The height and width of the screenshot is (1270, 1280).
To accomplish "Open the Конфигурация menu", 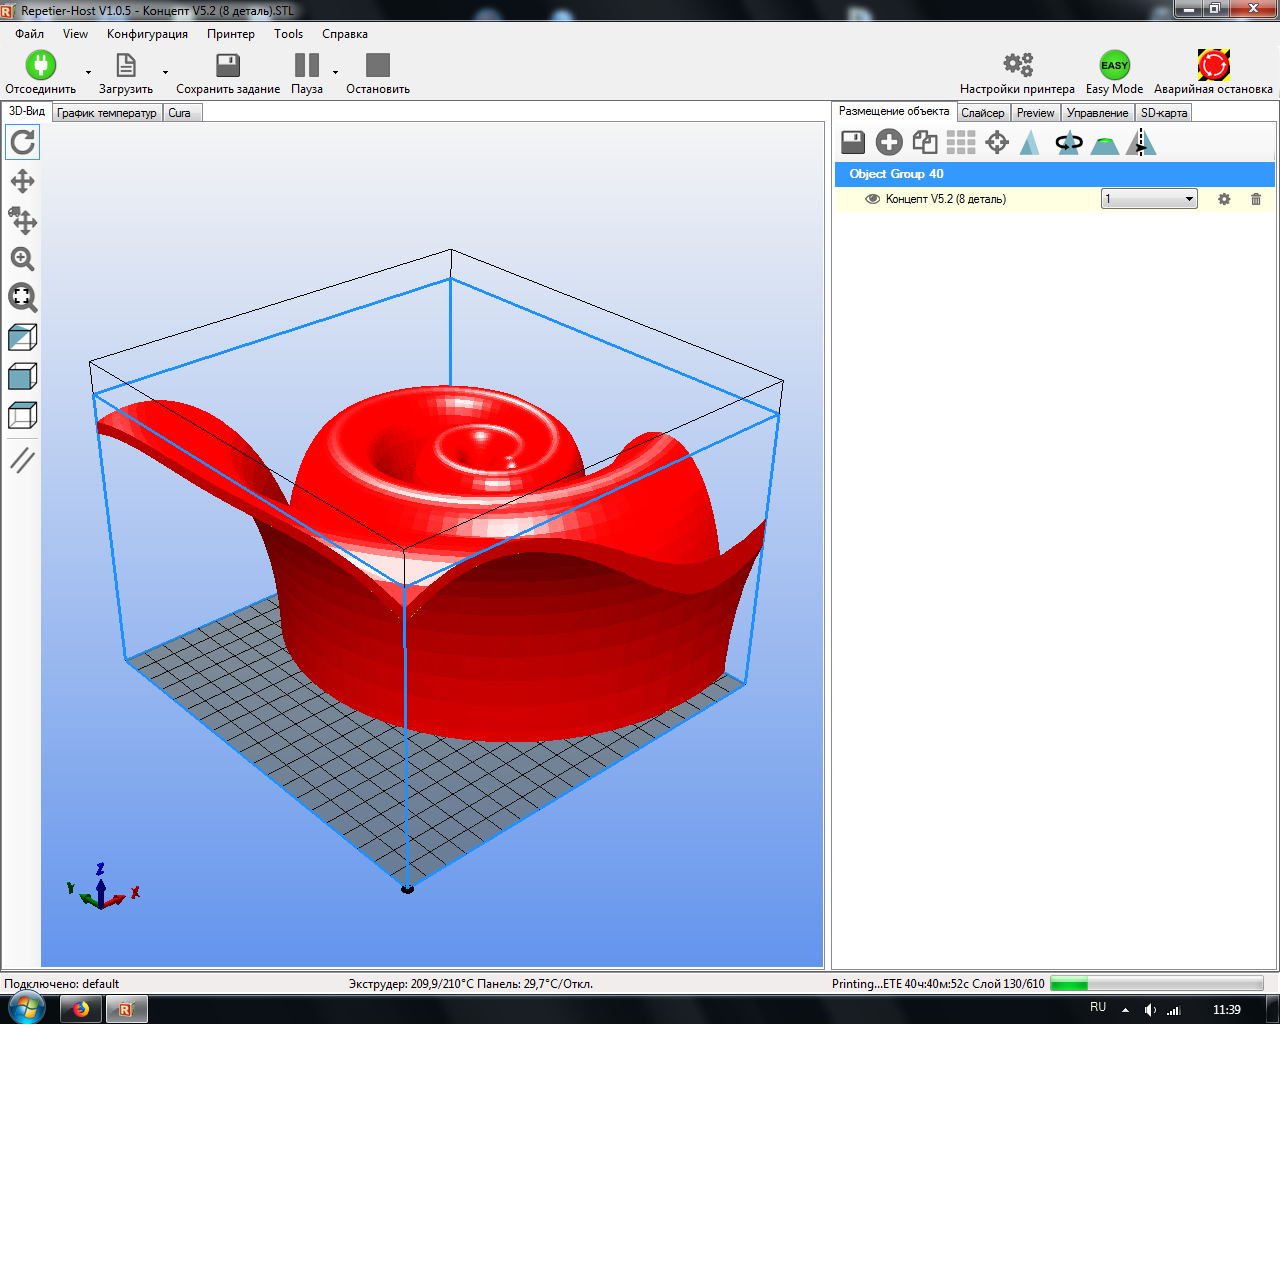I will [x=147, y=33].
